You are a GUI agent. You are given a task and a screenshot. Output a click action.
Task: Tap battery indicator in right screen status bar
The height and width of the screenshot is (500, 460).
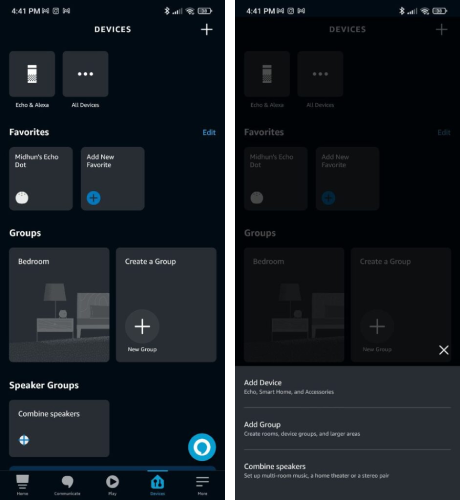[x=439, y=11]
